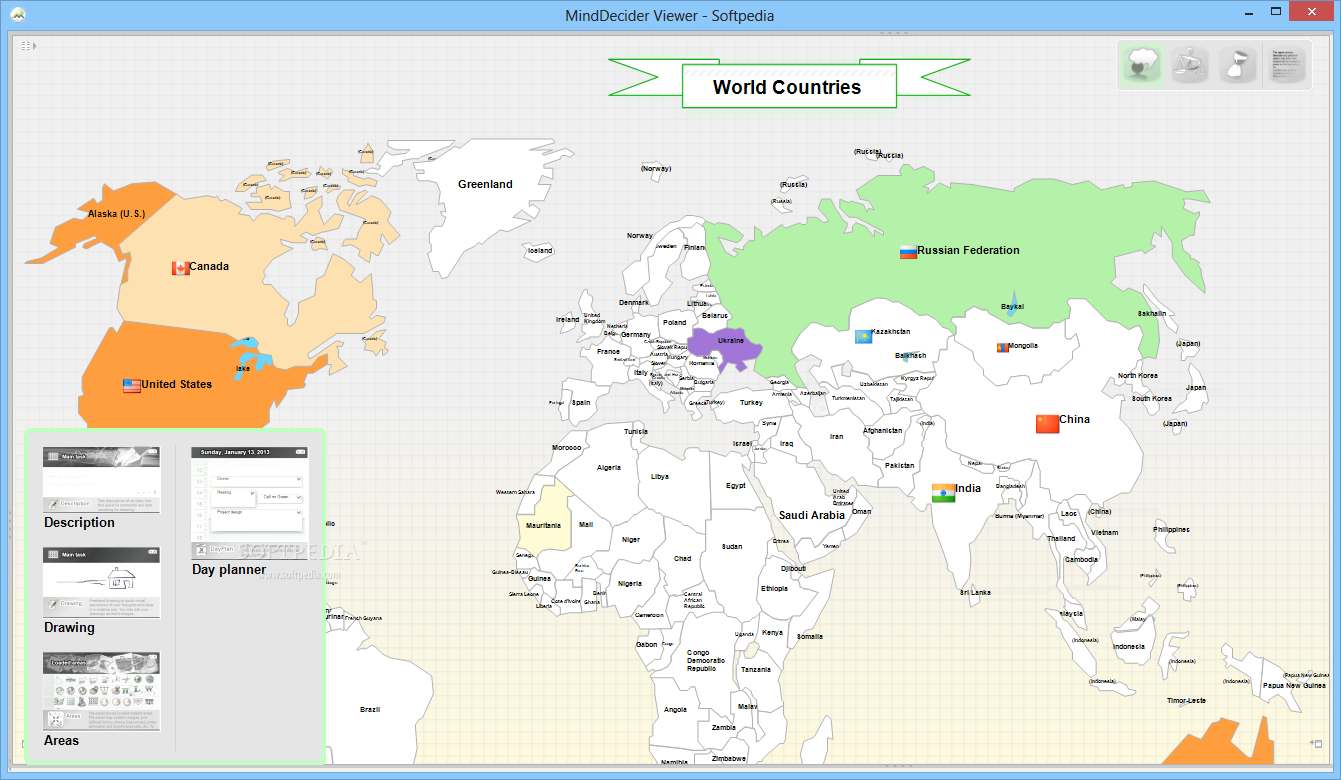Image resolution: width=1341 pixels, height=780 pixels.
Task: Select the Tanzania label
Action: pyautogui.click(x=756, y=669)
